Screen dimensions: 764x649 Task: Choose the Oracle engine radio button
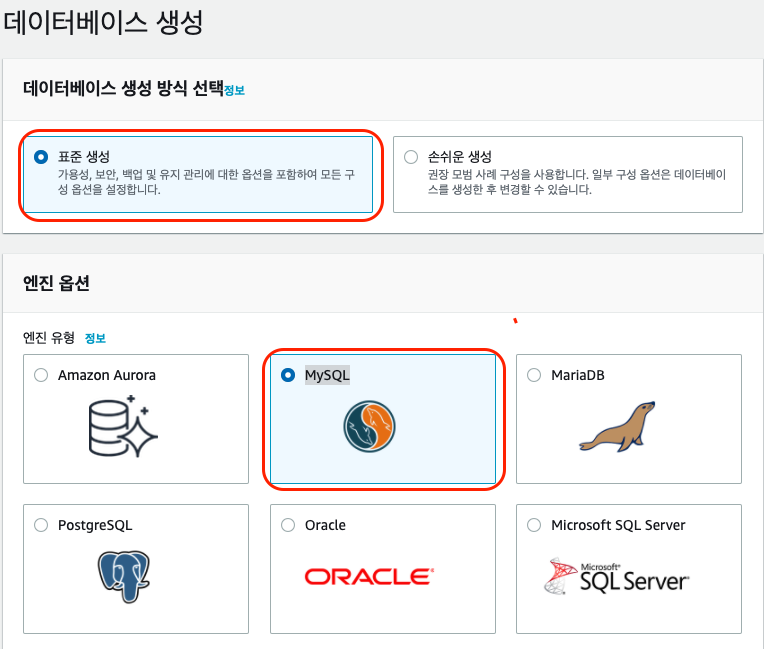coord(288,525)
